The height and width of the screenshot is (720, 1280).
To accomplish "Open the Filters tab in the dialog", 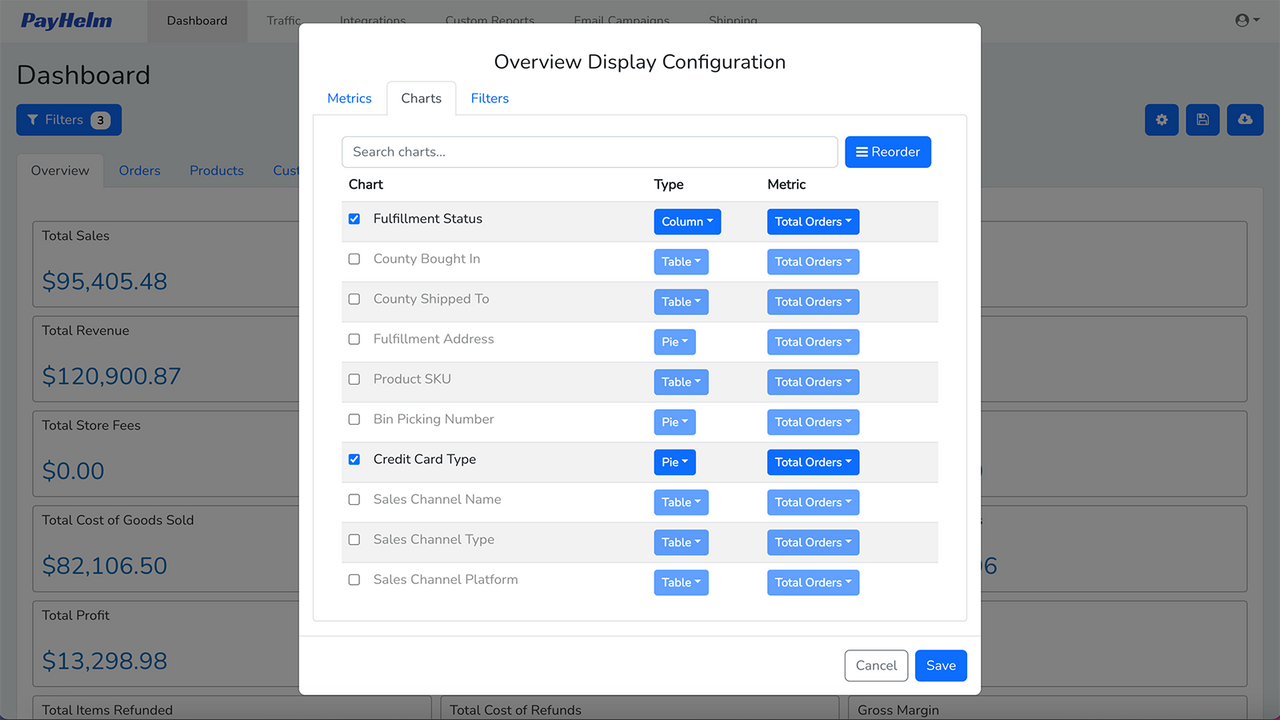I will (x=489, y=98).
